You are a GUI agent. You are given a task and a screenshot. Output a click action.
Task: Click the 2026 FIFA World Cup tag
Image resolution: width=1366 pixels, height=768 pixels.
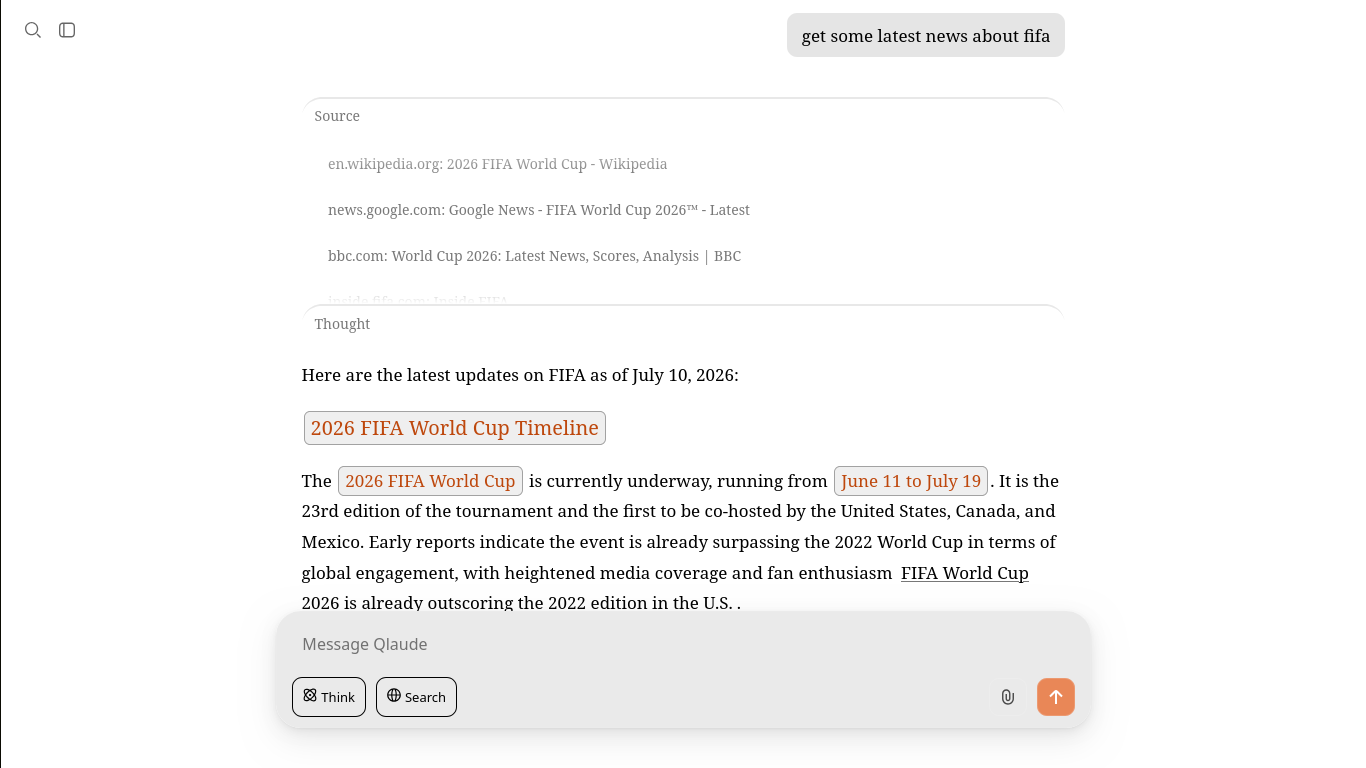430,481
